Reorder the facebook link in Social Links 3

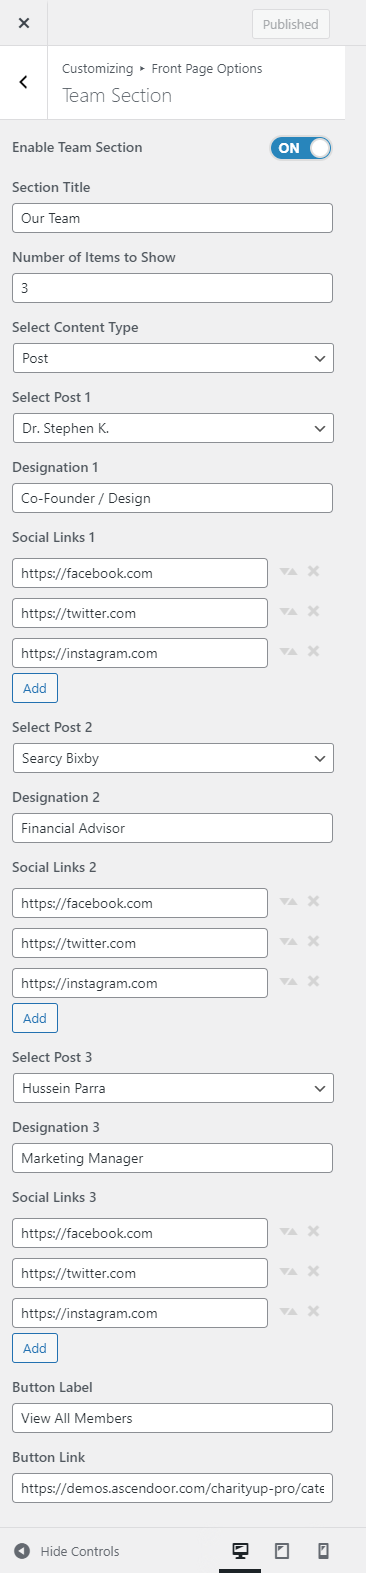pos(289,1232)
